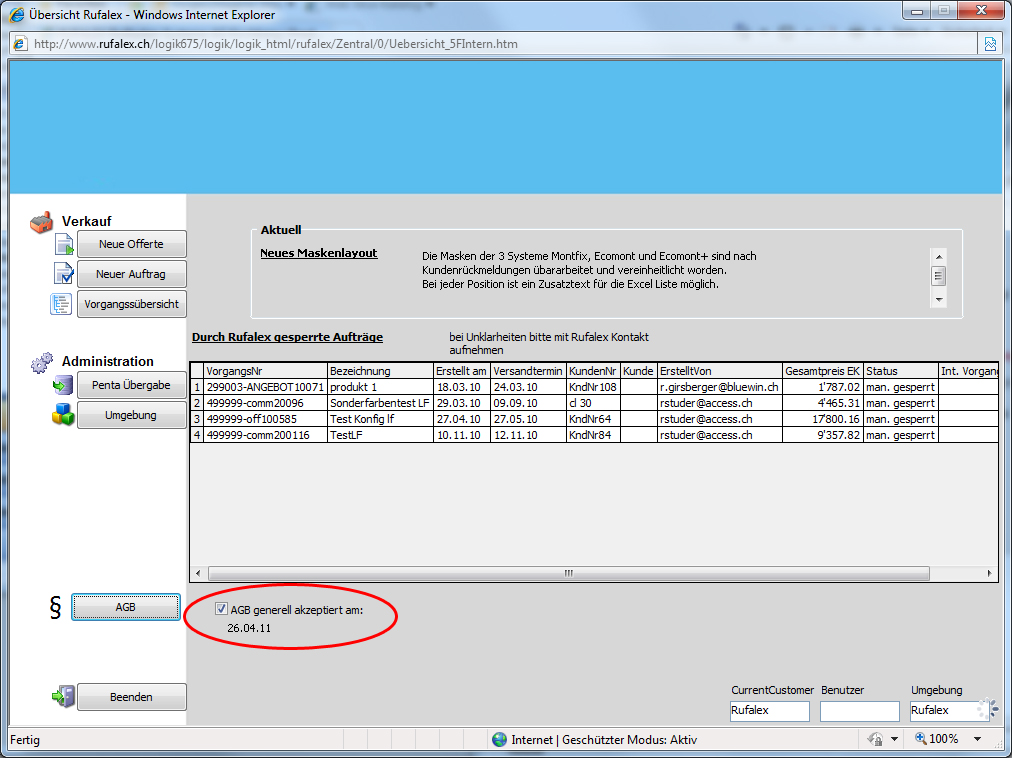Click the Status column header
Screen dimensions: 1012x758
coord(900,371)
